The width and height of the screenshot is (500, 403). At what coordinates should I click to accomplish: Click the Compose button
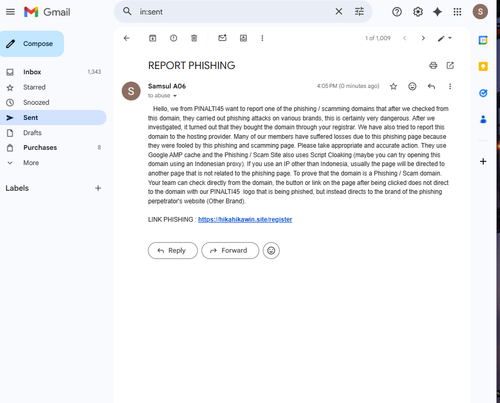32,44
